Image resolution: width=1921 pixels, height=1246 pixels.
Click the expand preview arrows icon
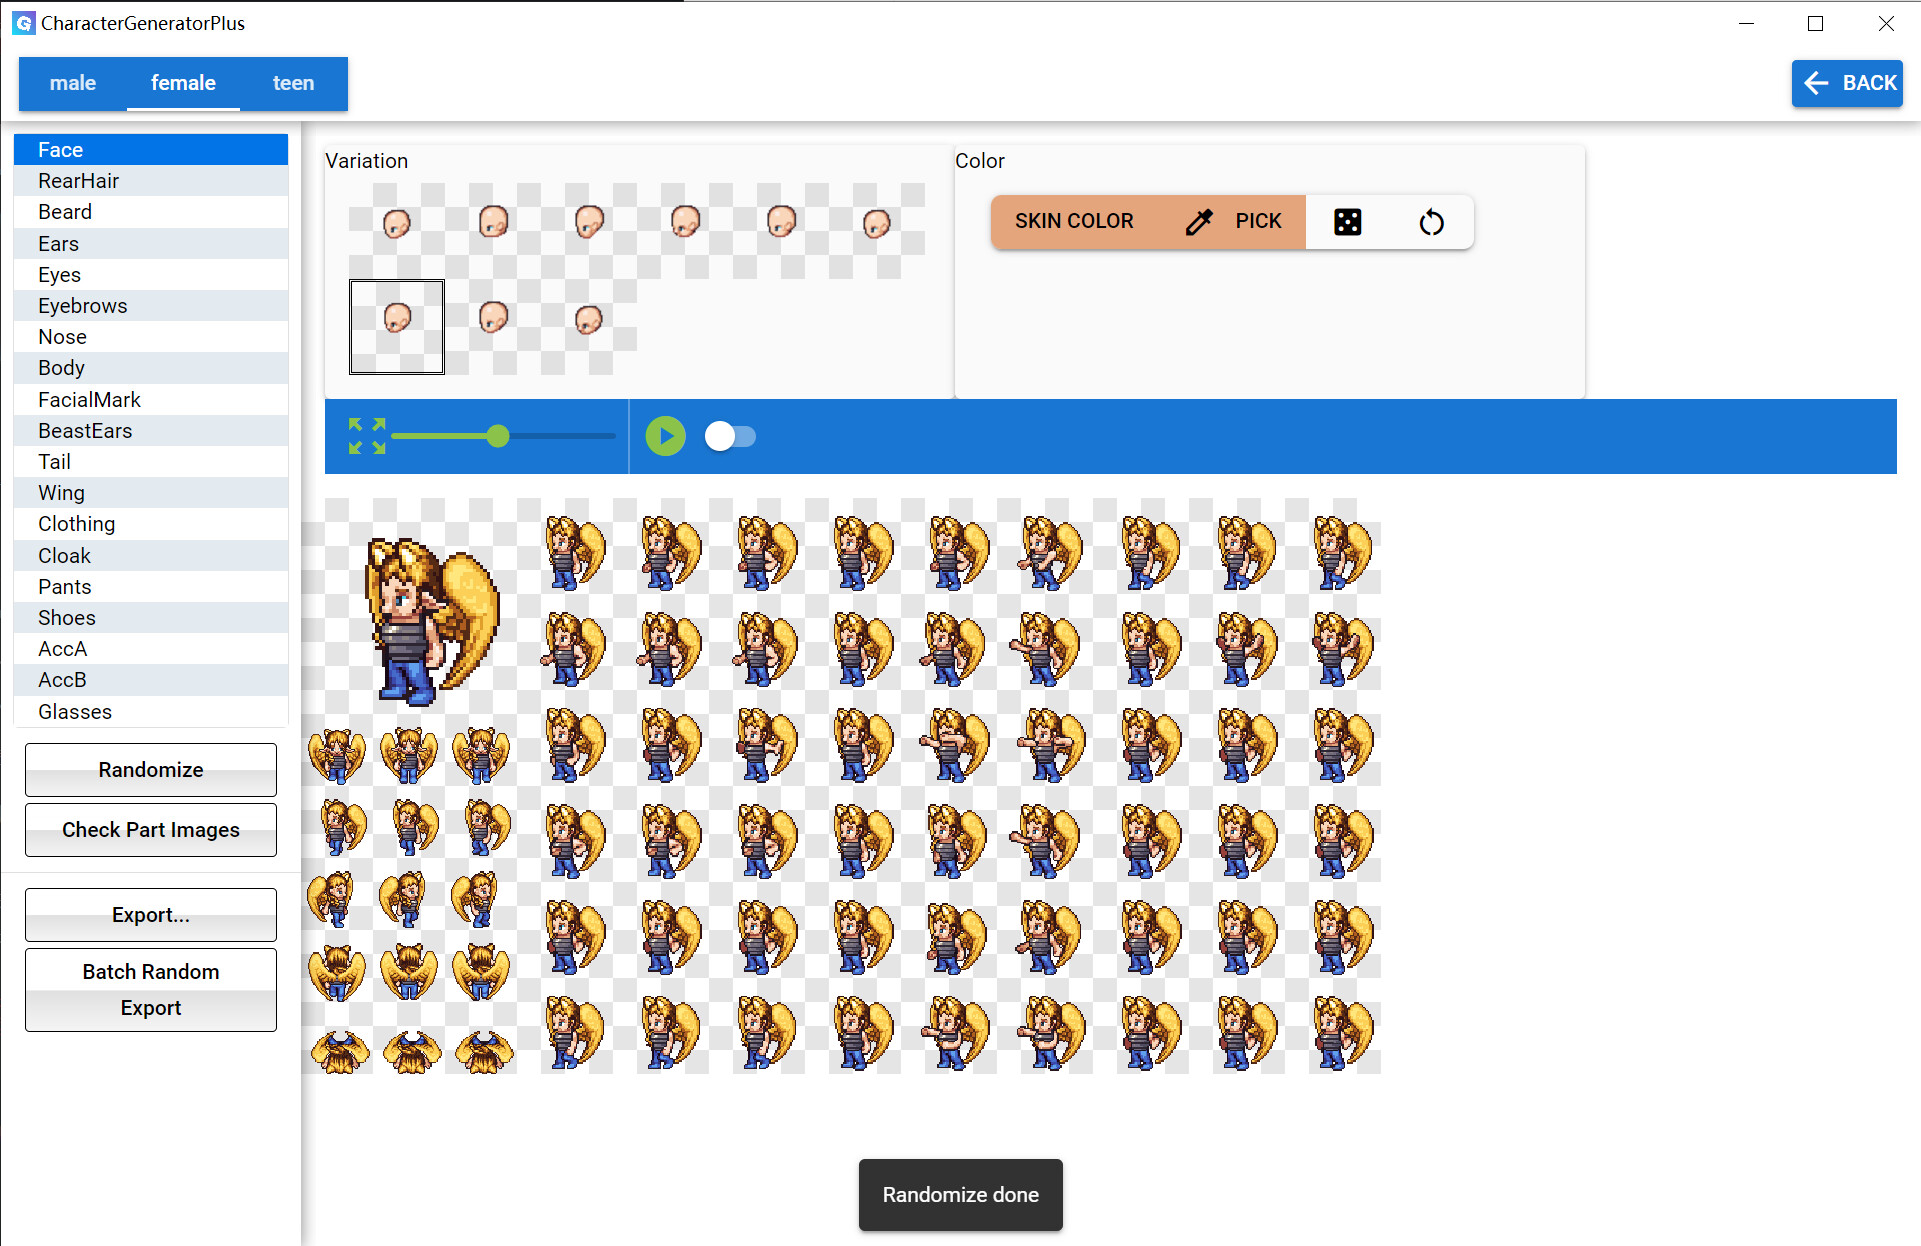366,436
